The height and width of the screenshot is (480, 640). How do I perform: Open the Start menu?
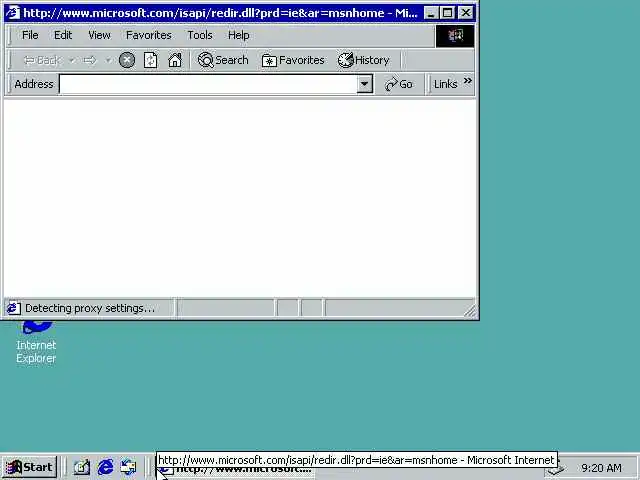click(29, 467)
